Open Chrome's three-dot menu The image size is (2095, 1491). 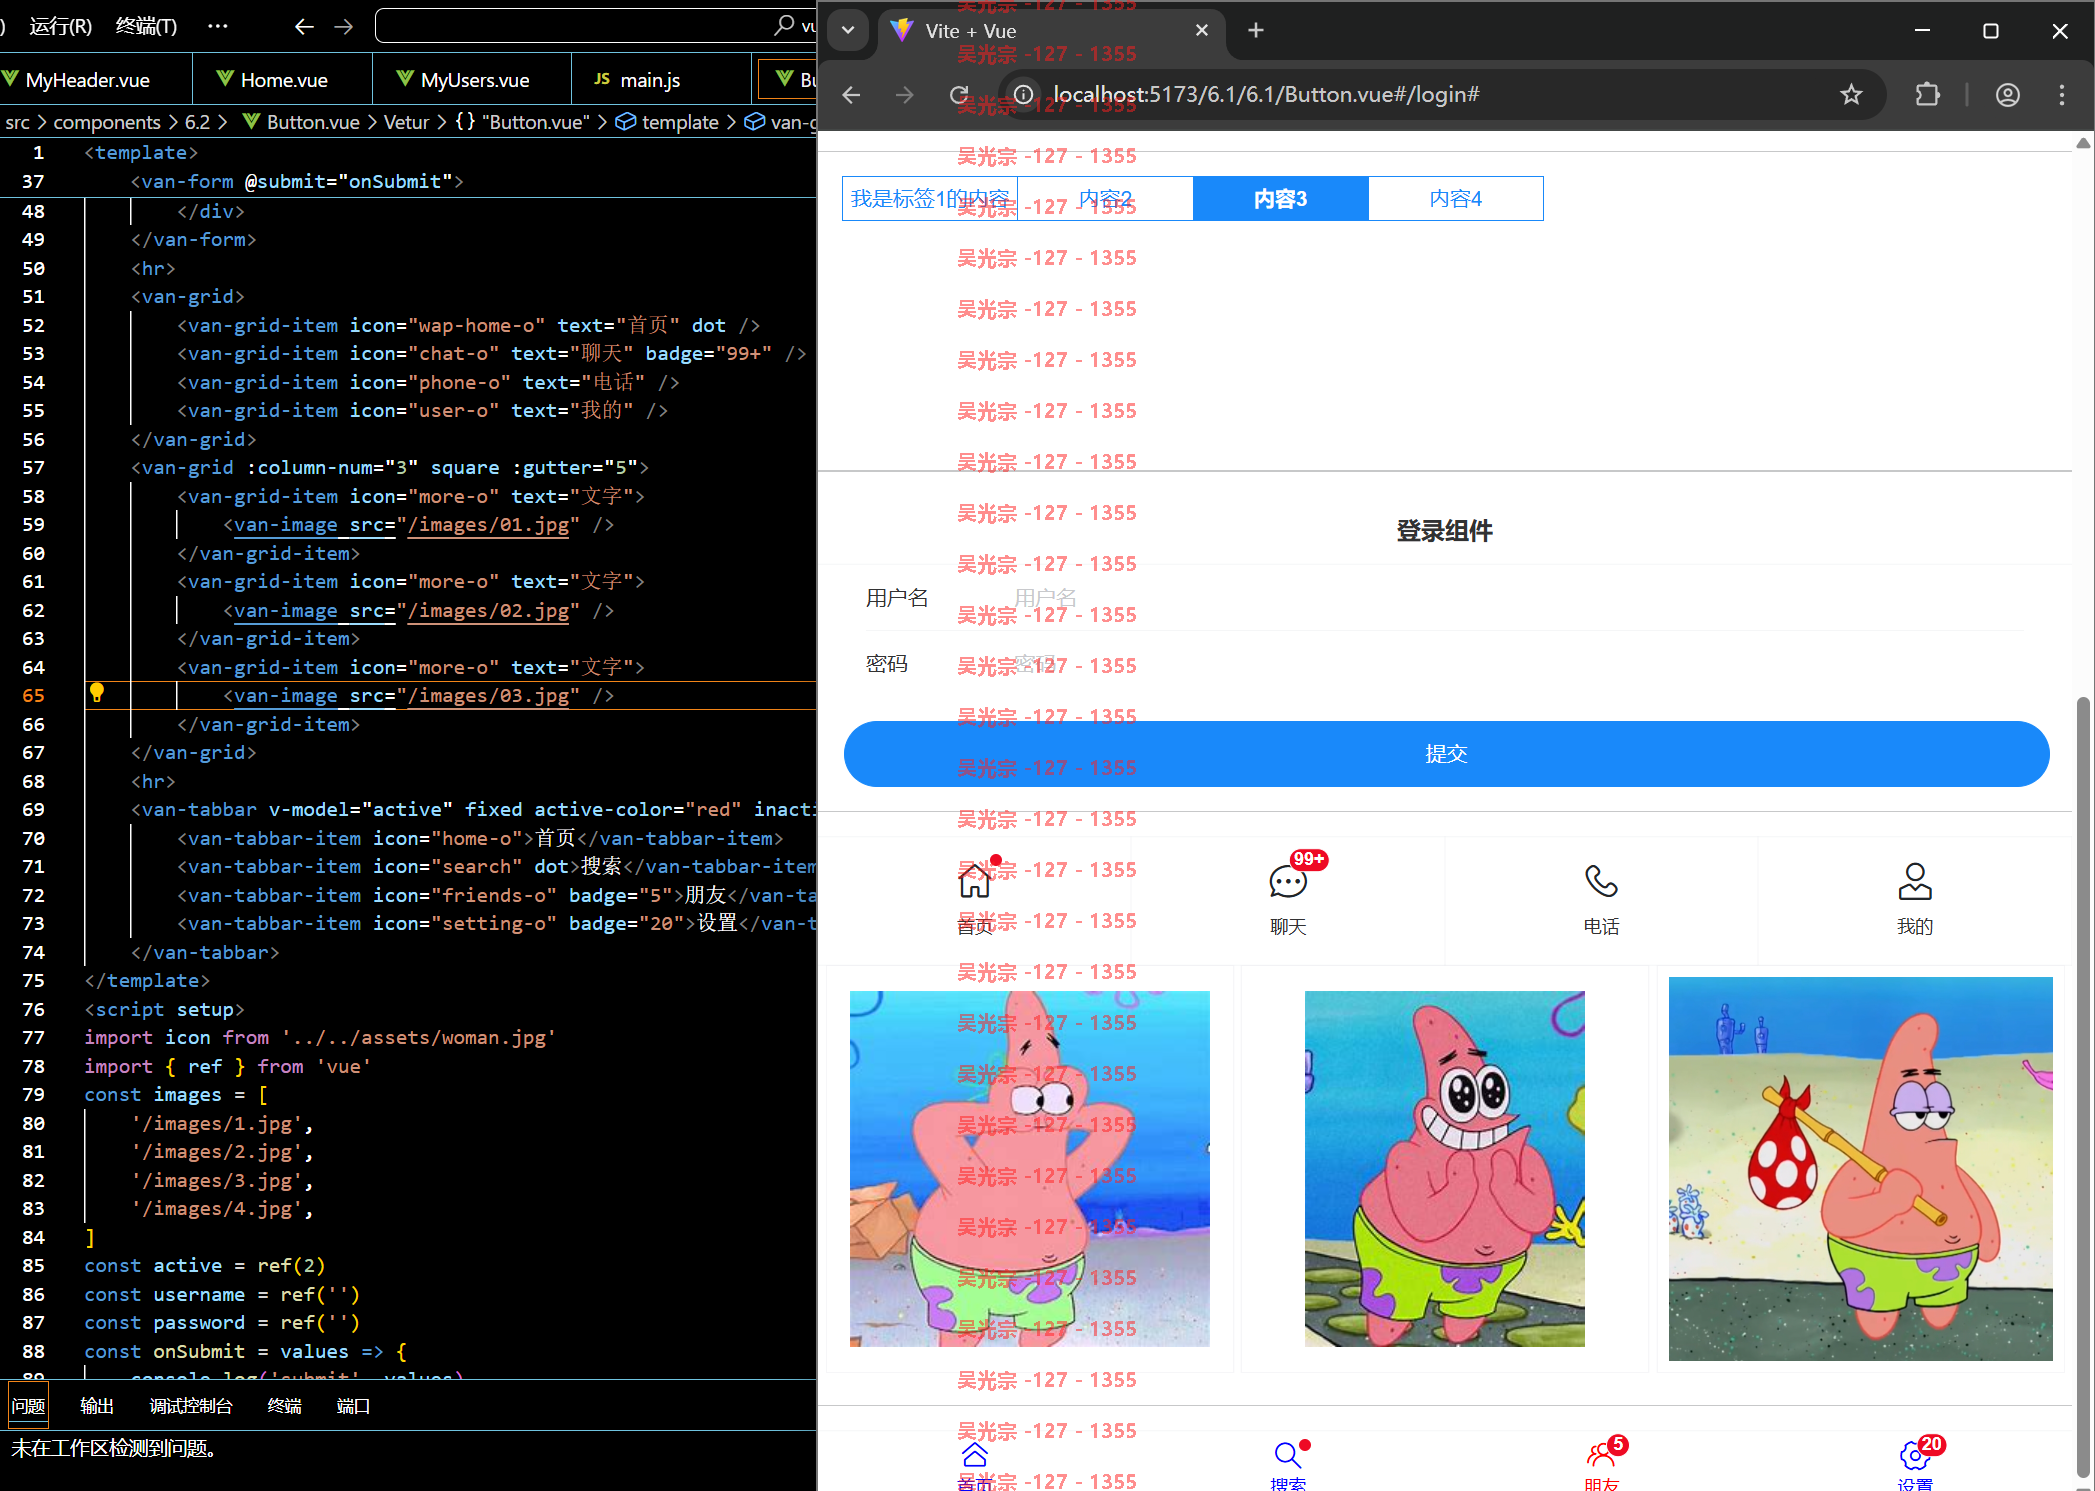point(2062,95)
